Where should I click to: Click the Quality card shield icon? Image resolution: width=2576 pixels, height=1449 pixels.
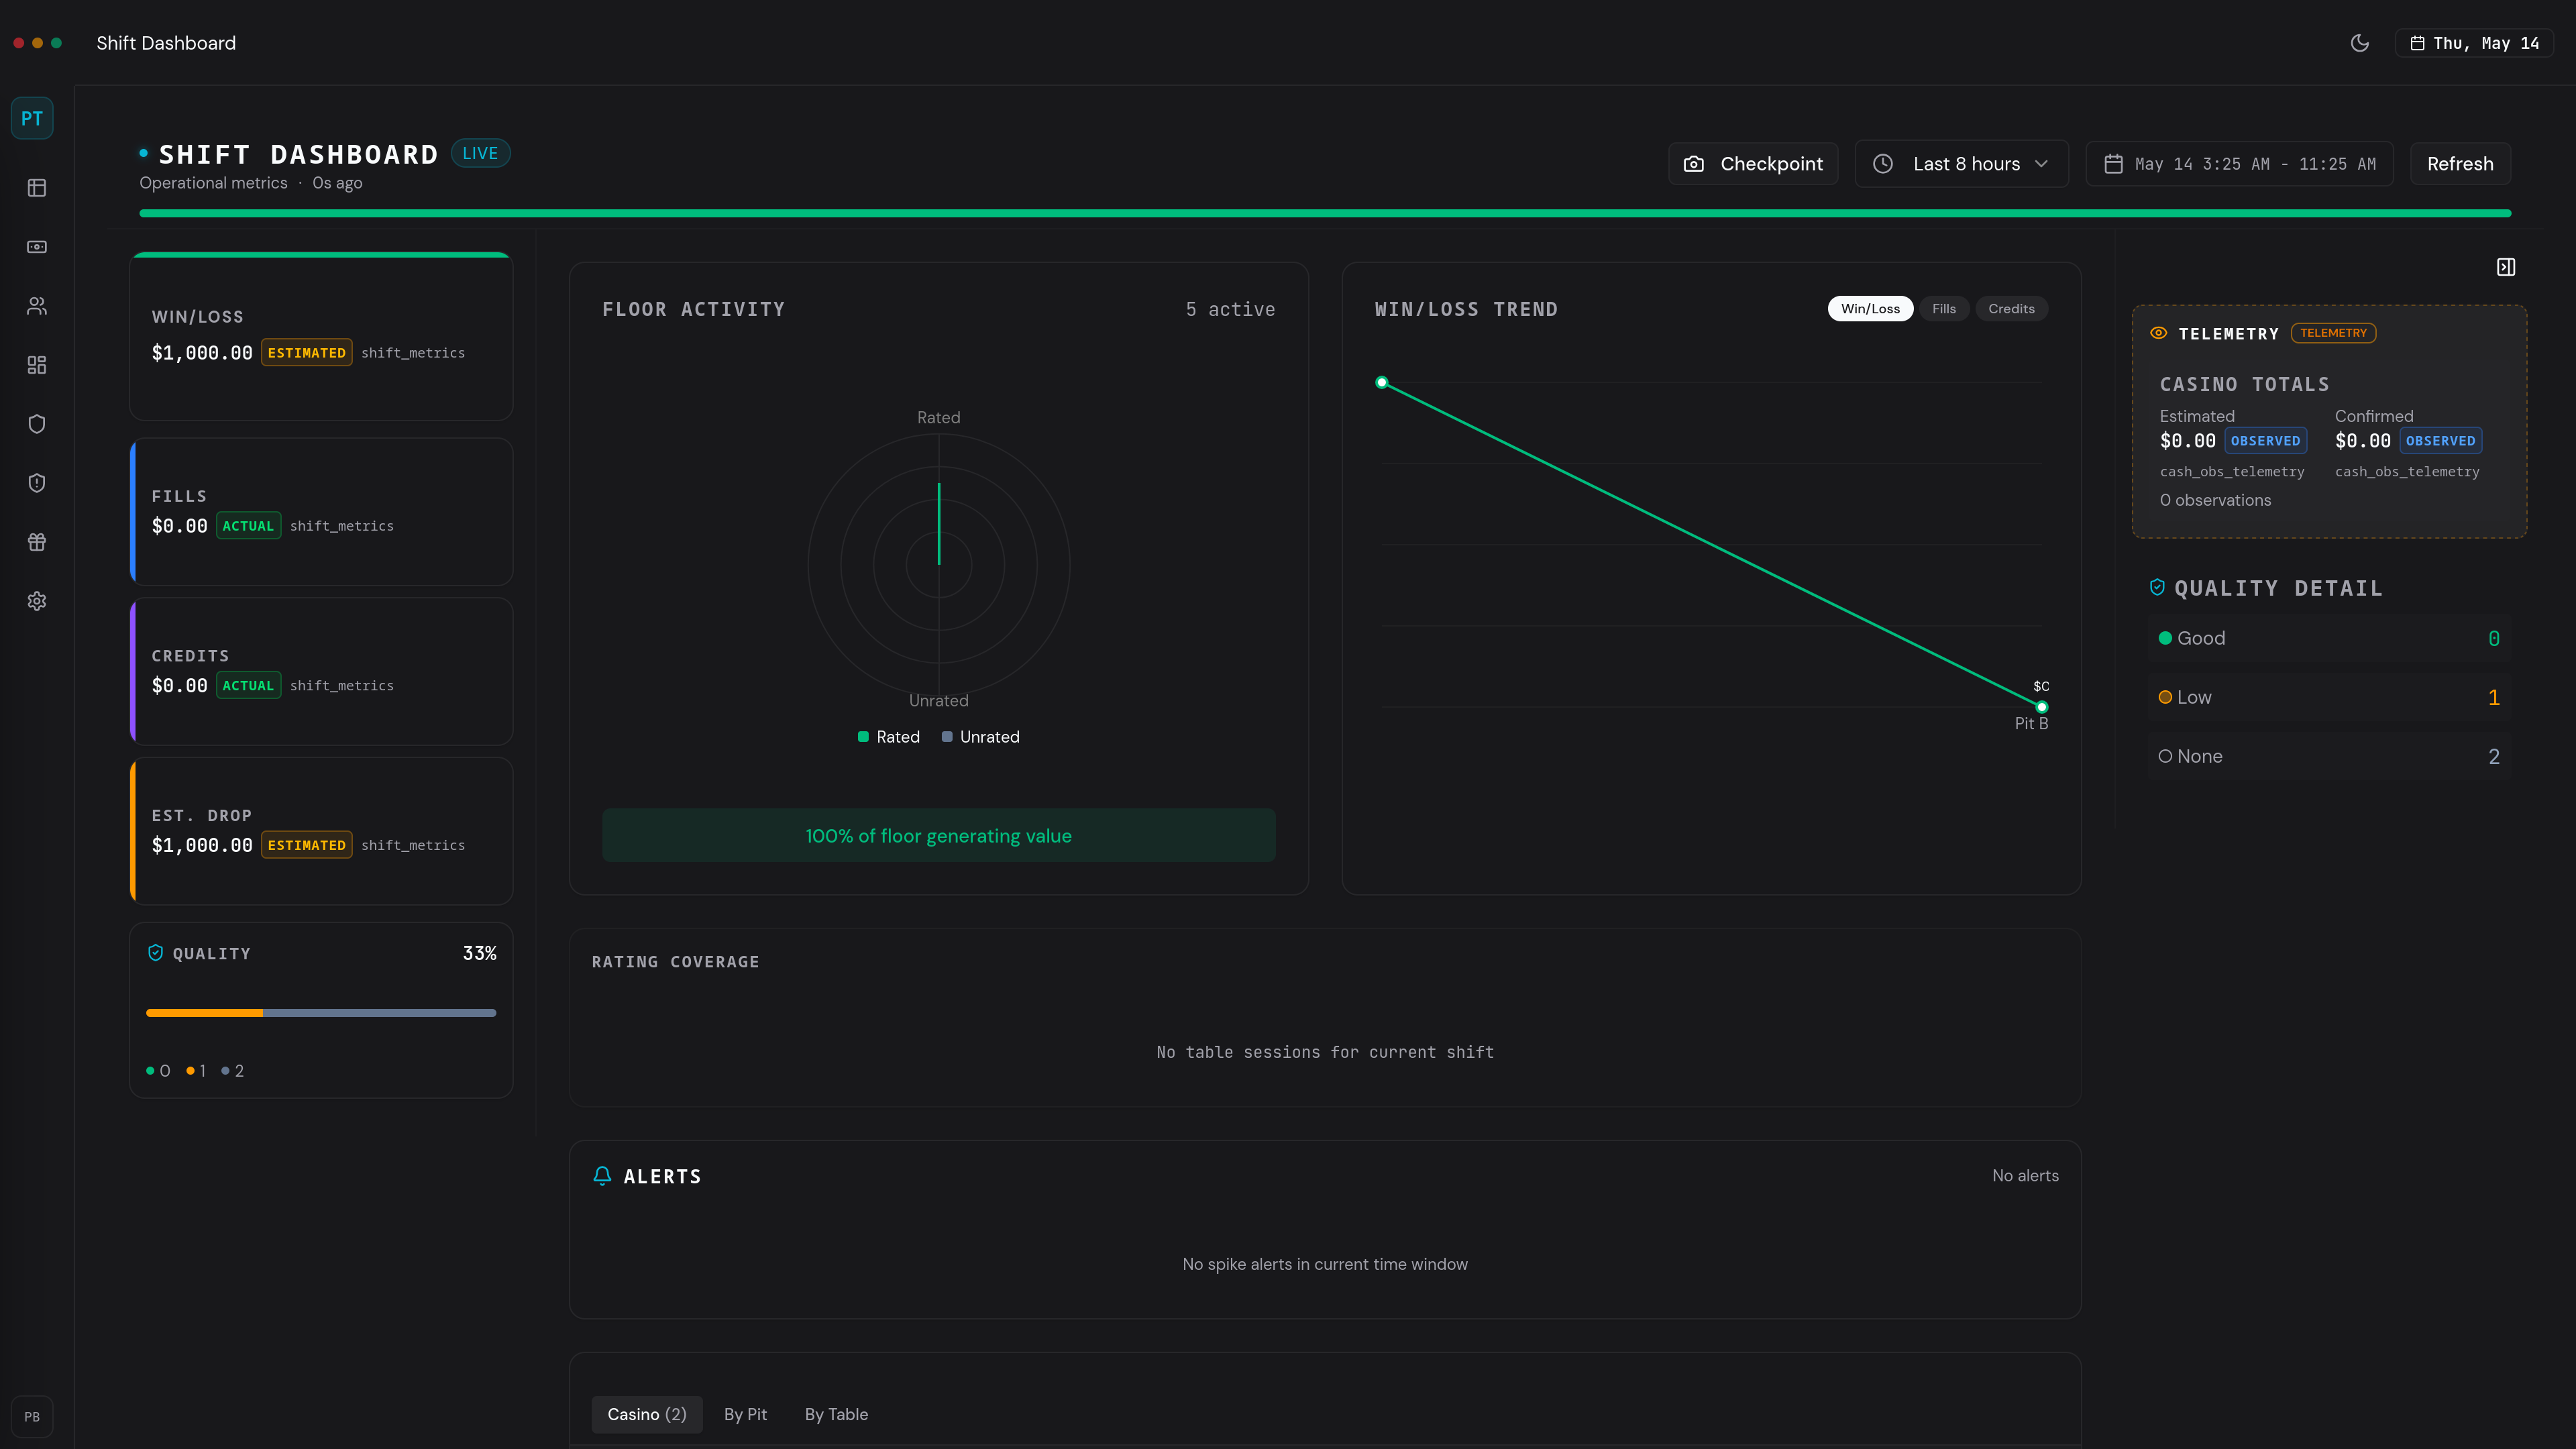pyautogui.click(x=155, y=953)
